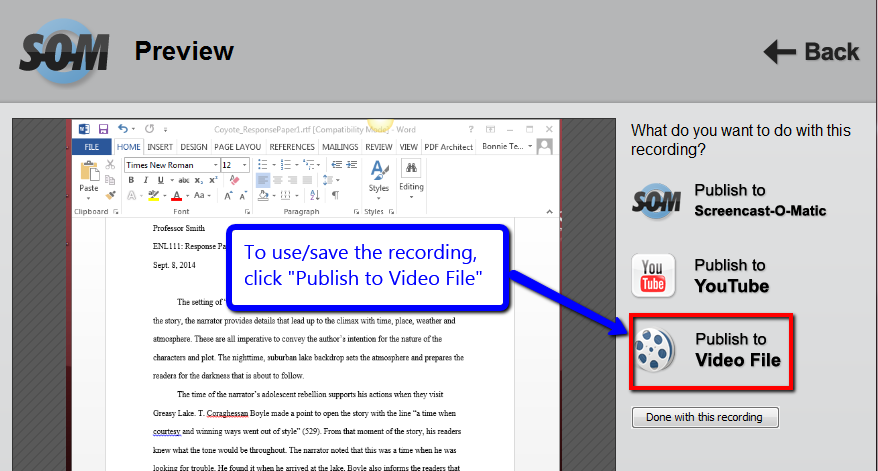
Task: Click the Clear Formatting eraser icon
Action: (235, 180)
